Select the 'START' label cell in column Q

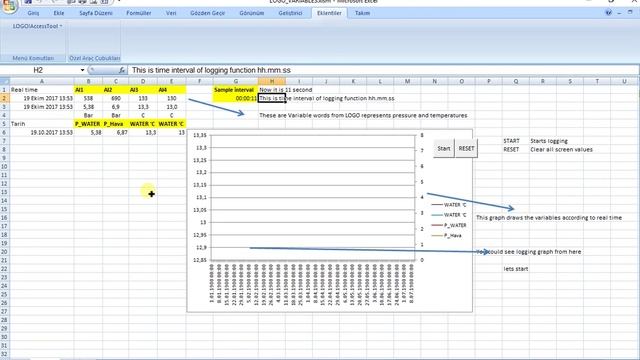point(516,141)
